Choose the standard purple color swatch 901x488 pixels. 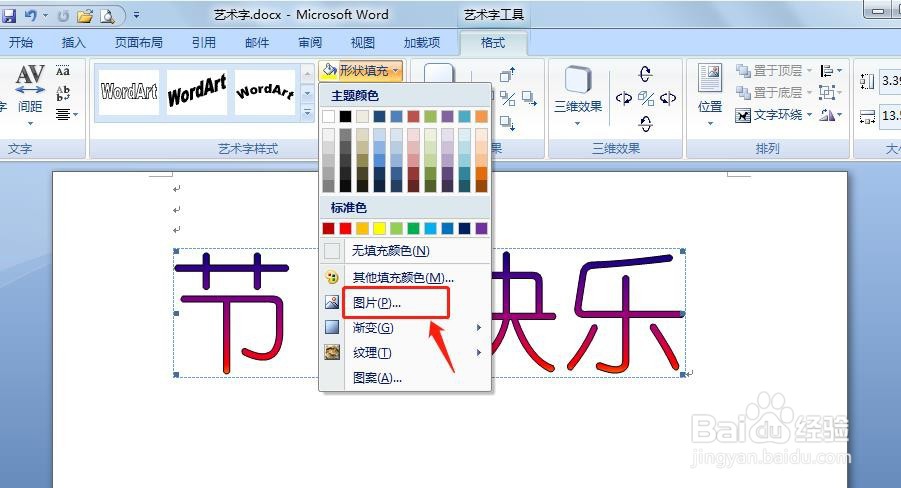click(x=482, y=229)
